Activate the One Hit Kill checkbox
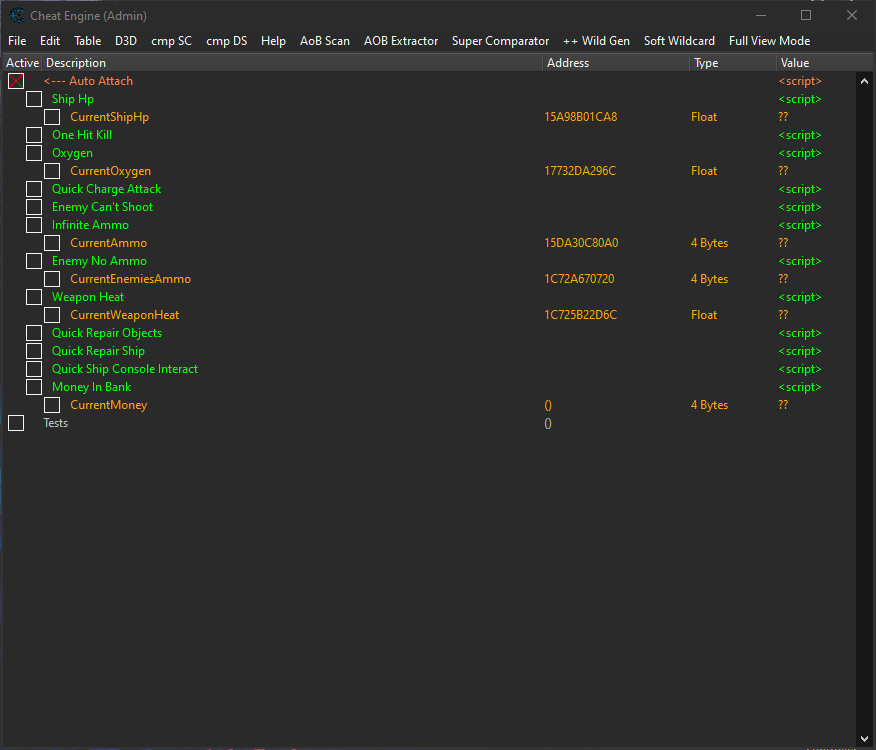Screen dimensions: 876x750 click(34, 135)
